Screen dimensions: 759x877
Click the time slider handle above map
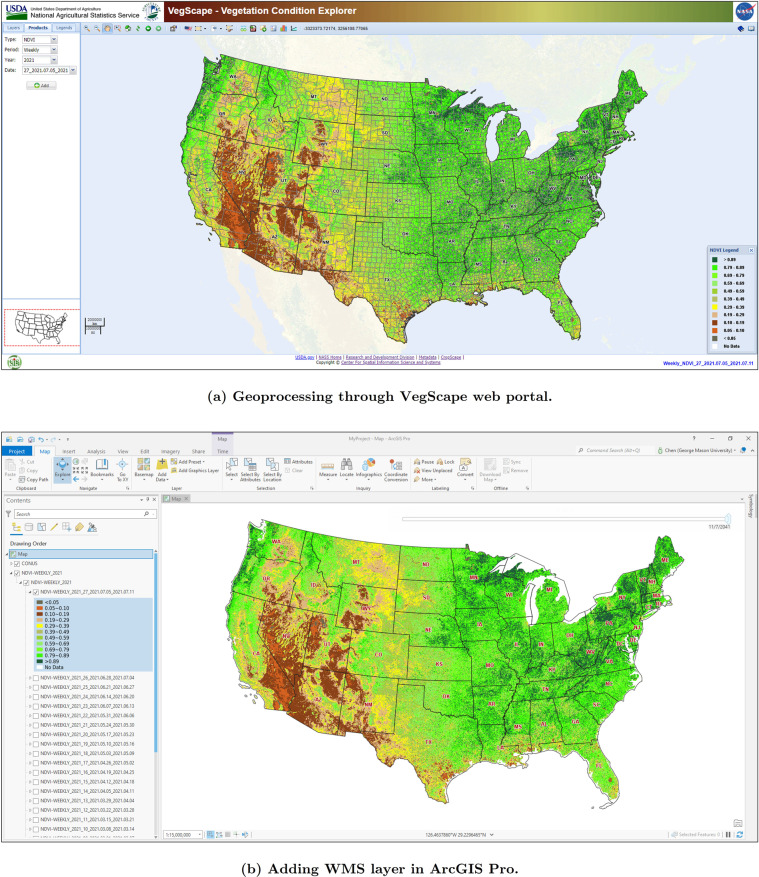tap(728, 519)
